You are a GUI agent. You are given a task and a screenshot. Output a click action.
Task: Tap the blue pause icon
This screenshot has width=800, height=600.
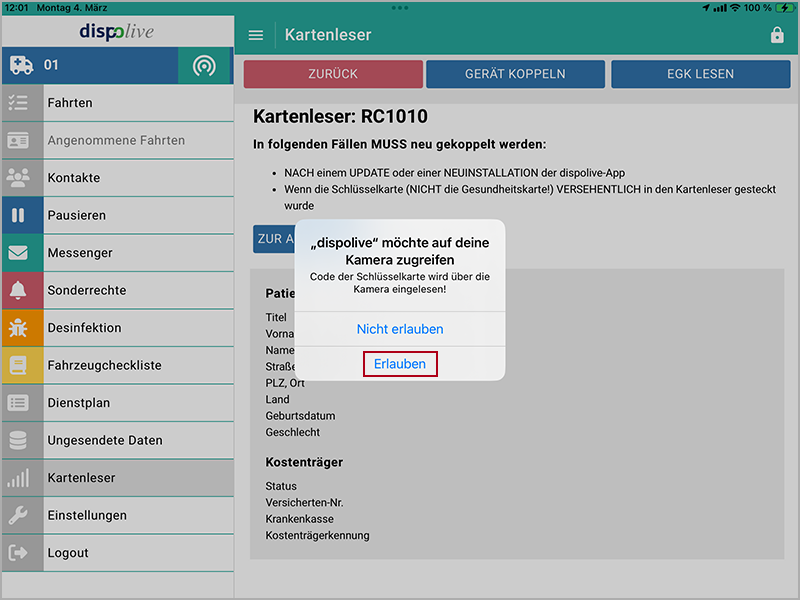click(x=18, y=215)
